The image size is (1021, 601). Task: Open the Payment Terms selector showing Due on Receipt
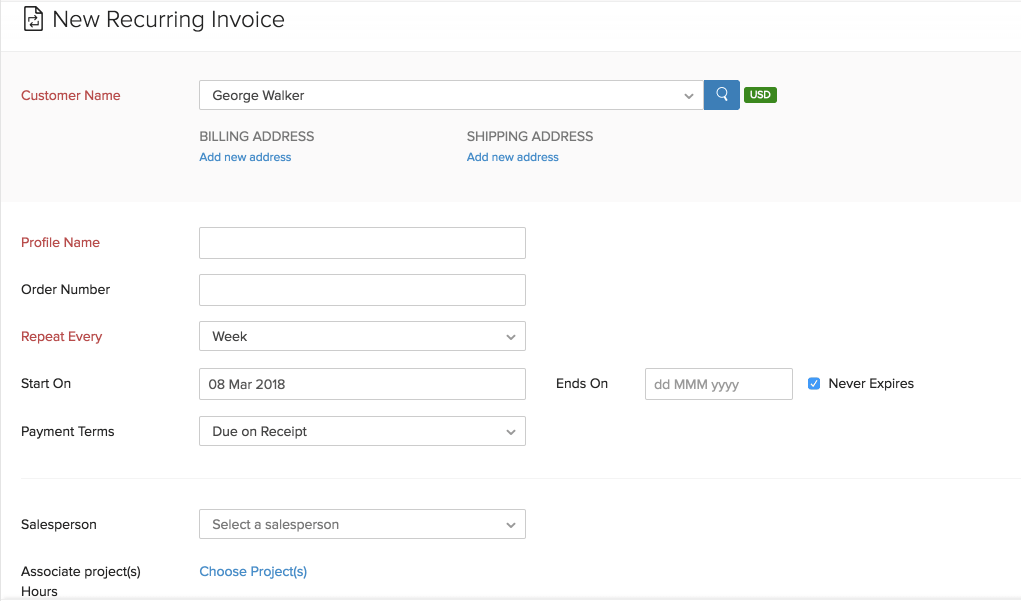coord(362,431)
